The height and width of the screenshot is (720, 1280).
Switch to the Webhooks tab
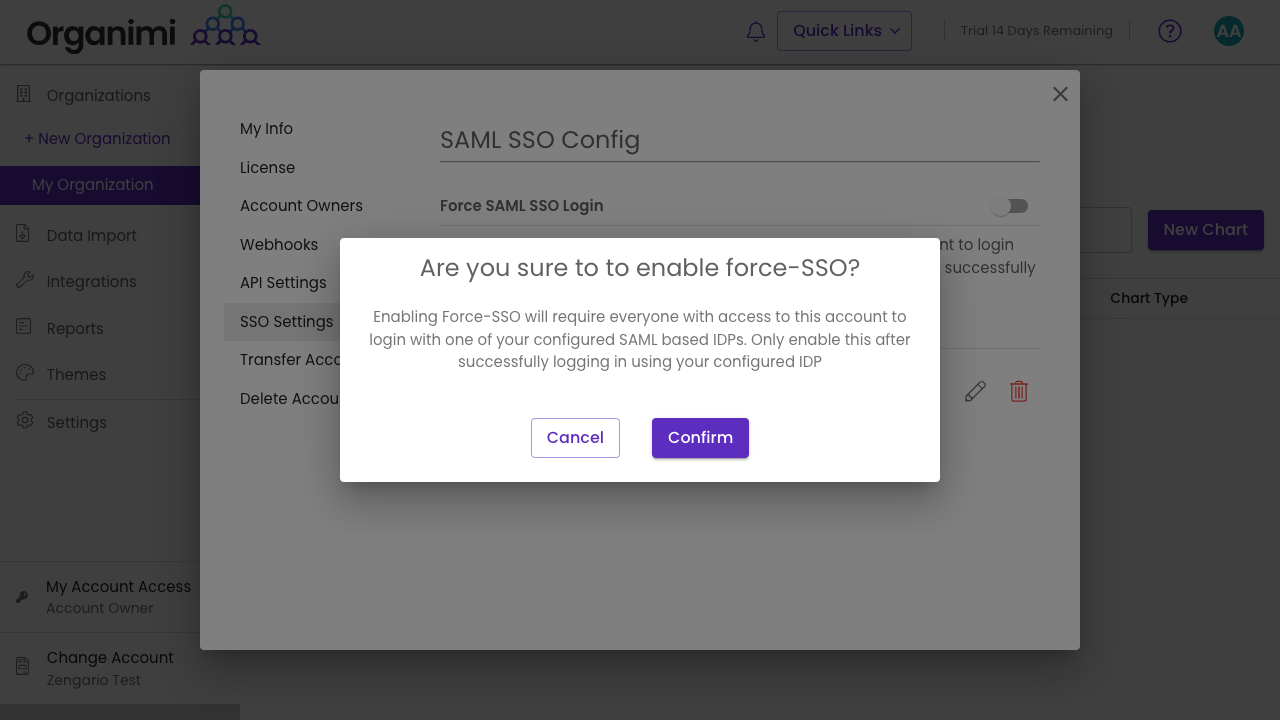[278, 244]
